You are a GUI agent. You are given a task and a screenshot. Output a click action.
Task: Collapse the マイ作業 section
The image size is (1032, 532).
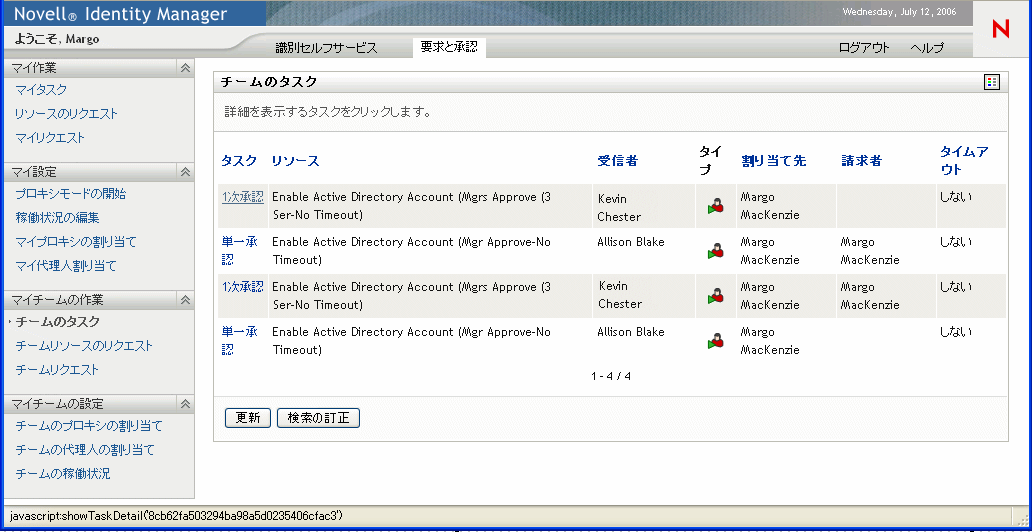[186, 68]
